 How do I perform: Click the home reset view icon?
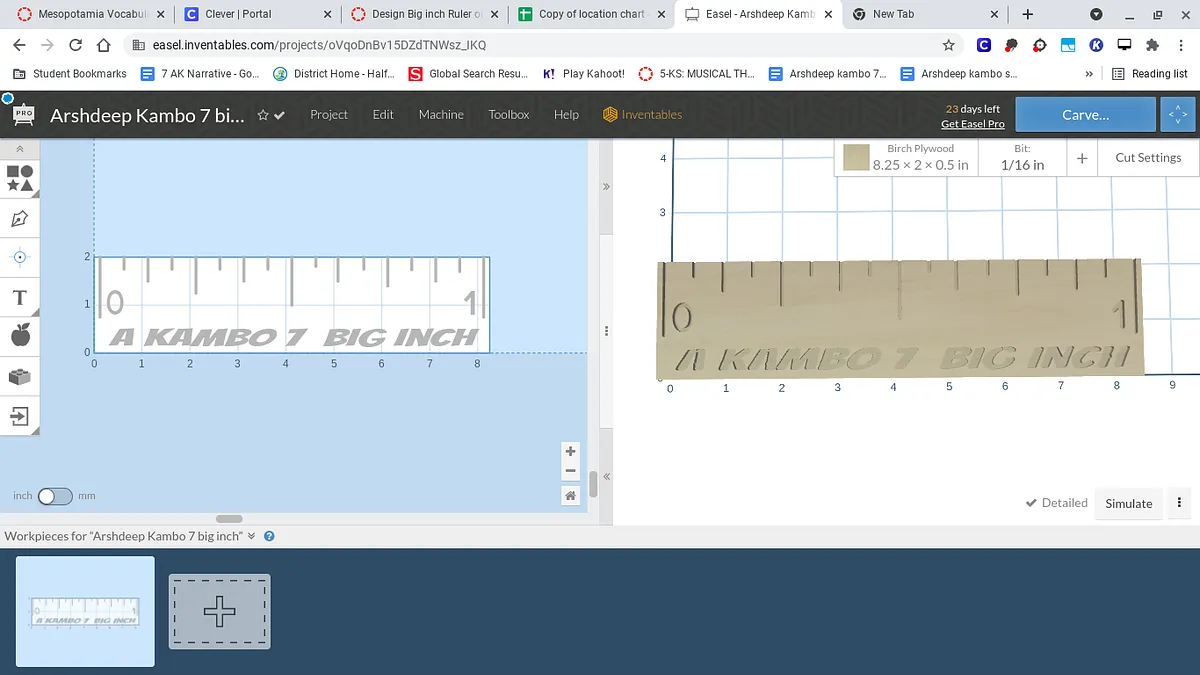[570, 495]
